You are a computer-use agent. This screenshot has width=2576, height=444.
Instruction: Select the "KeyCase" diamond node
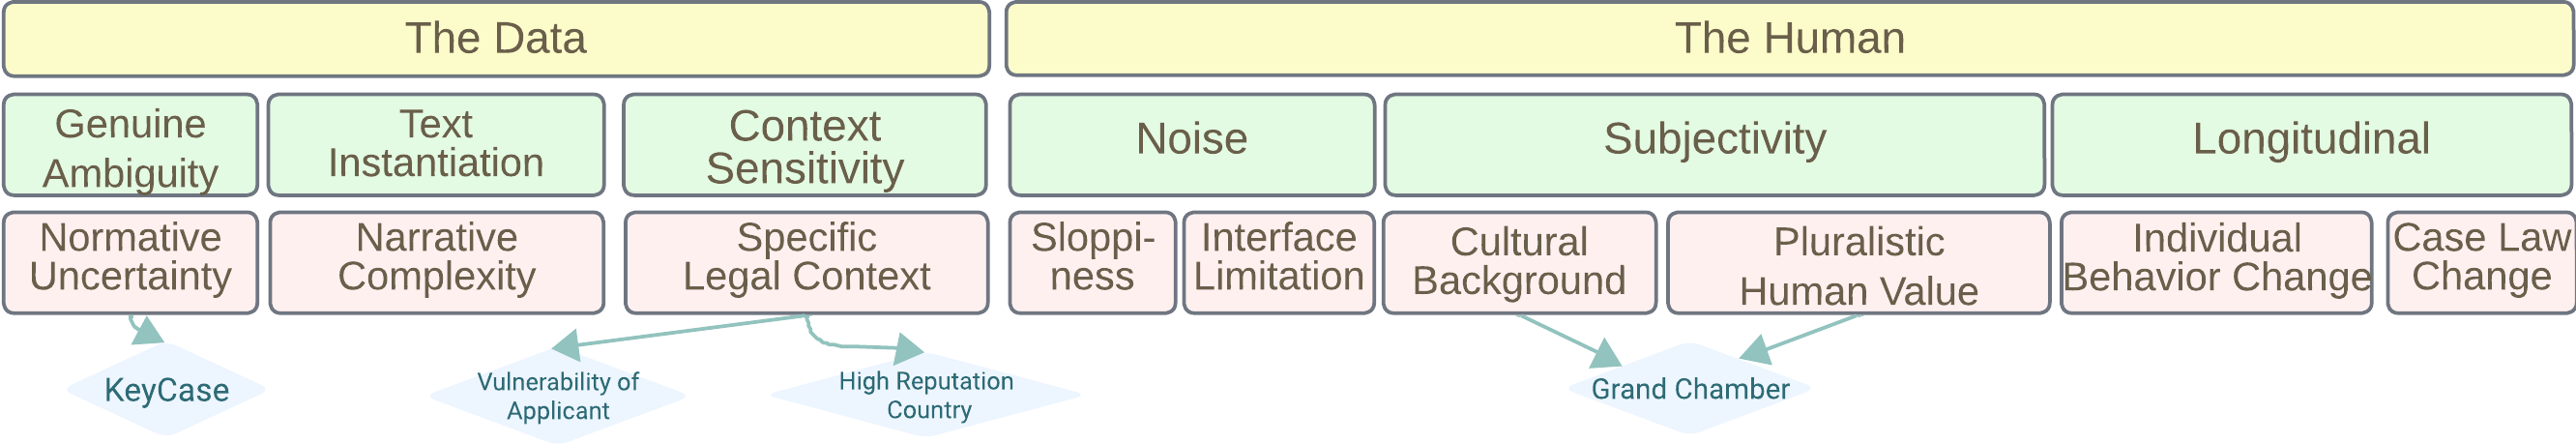coord(166,390)
